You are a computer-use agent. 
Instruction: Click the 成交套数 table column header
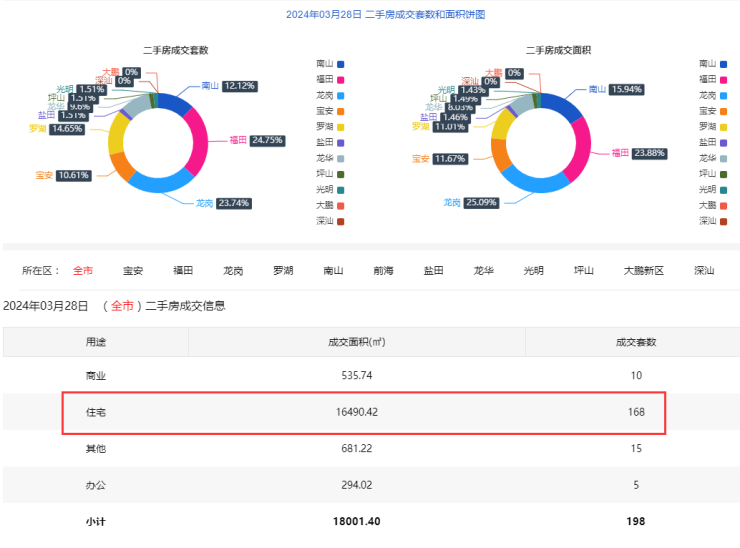[635, 342]
